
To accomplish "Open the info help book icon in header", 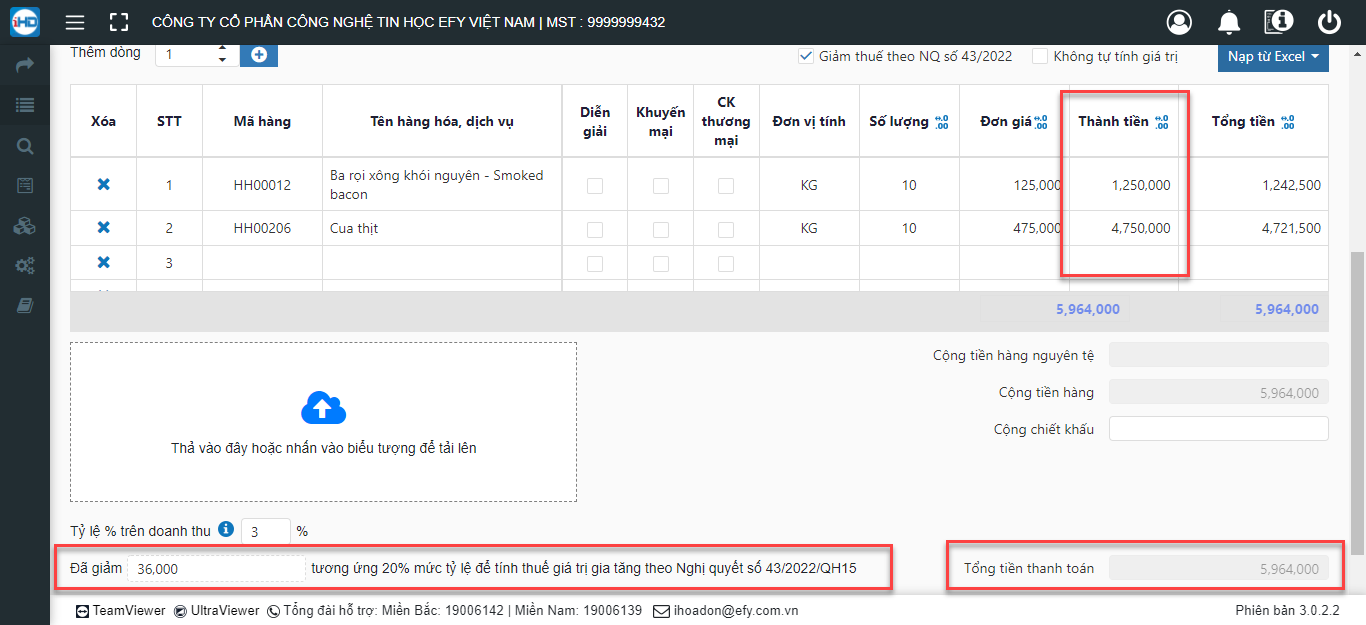I will (1279, 22).
